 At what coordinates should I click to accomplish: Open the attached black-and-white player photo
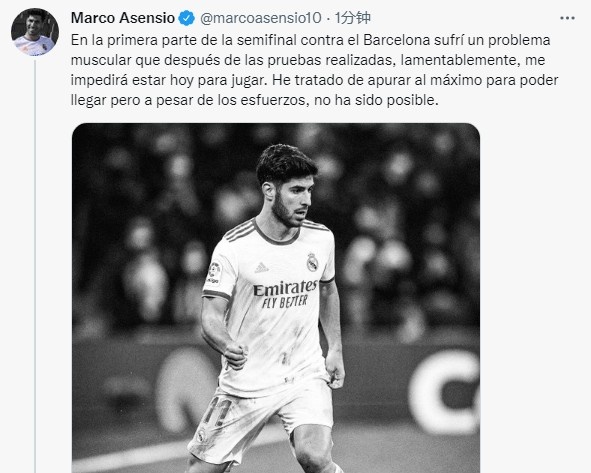(276, 298)
